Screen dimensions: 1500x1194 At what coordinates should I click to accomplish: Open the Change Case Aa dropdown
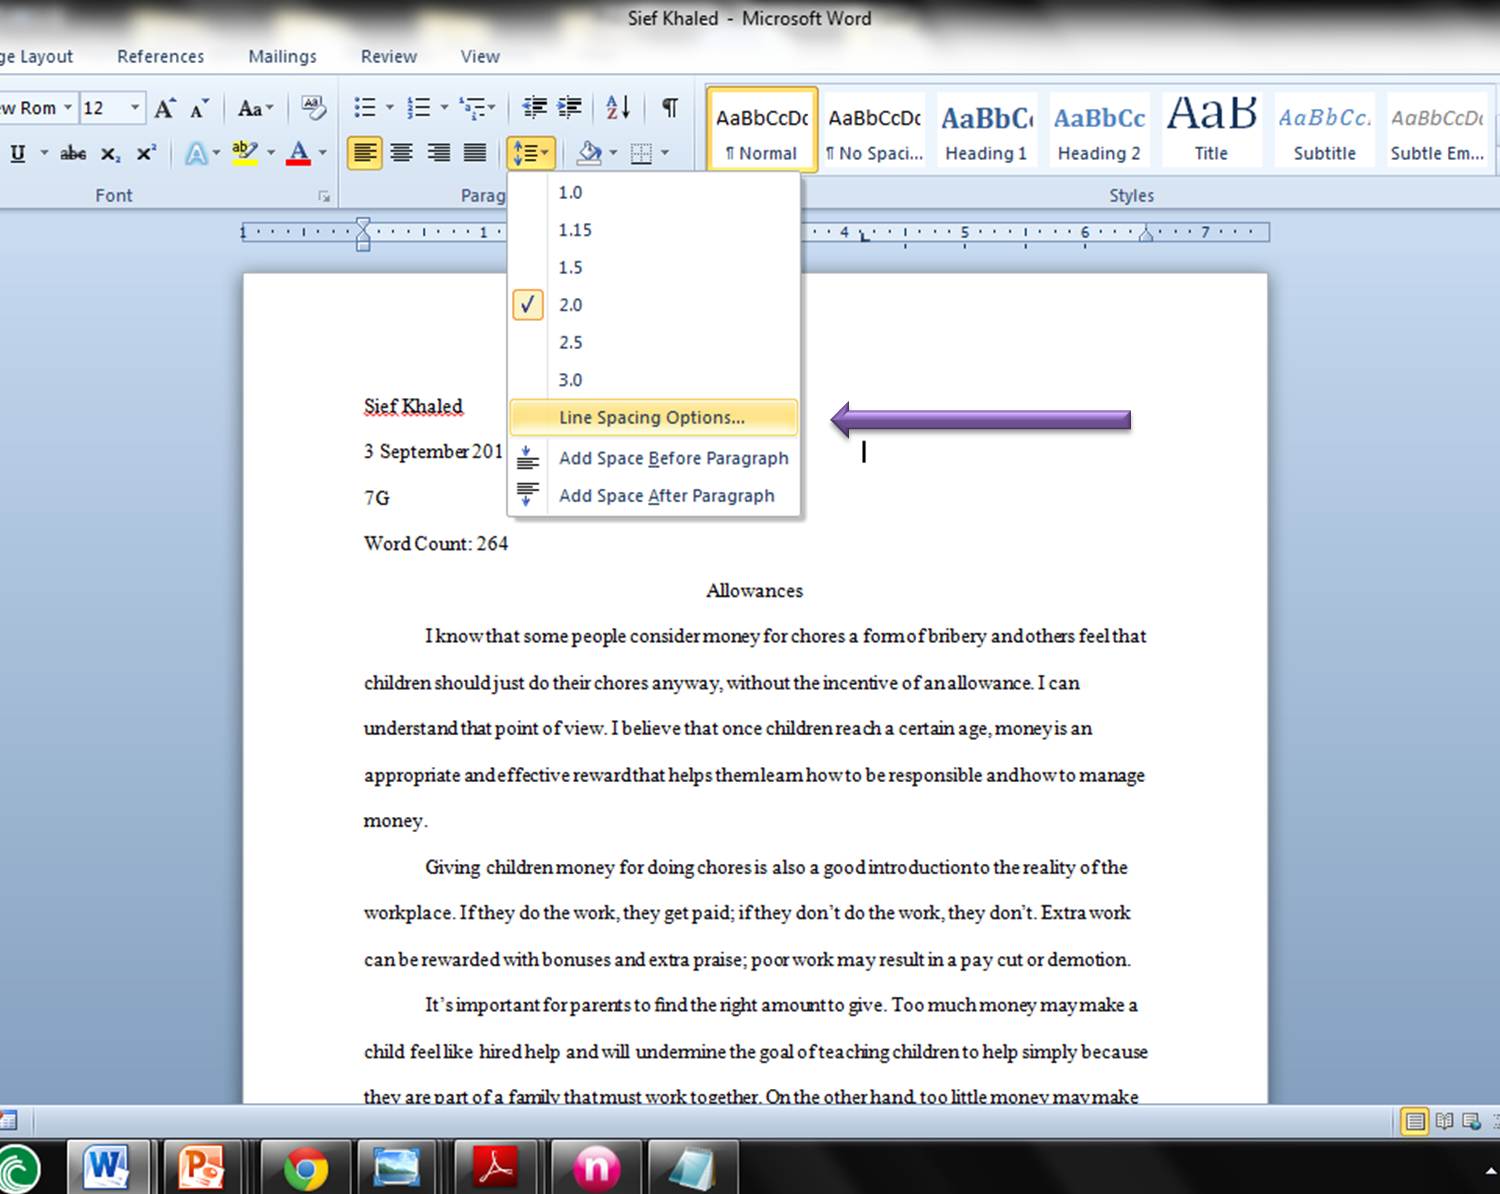(x=256, y=108)
